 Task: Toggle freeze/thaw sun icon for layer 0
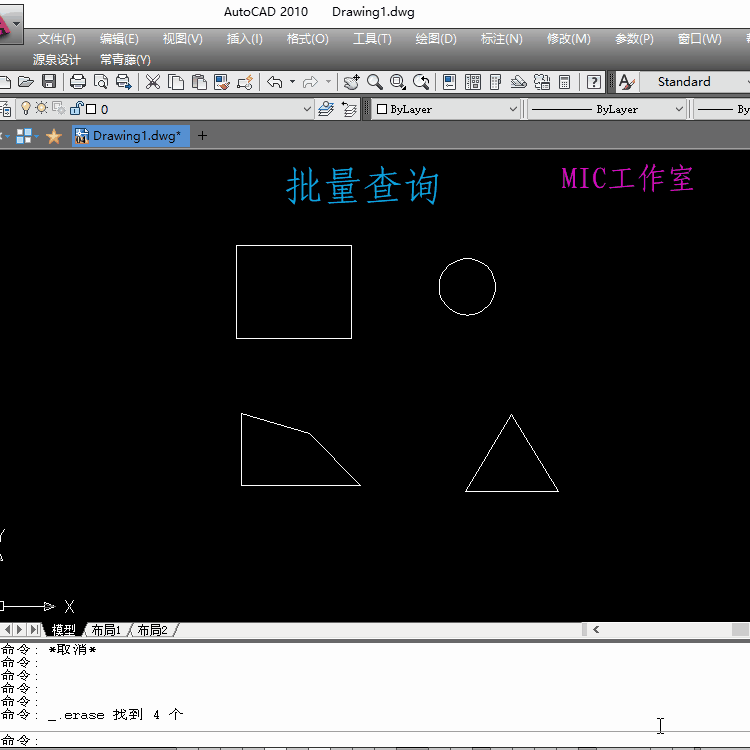coord(42,108)
